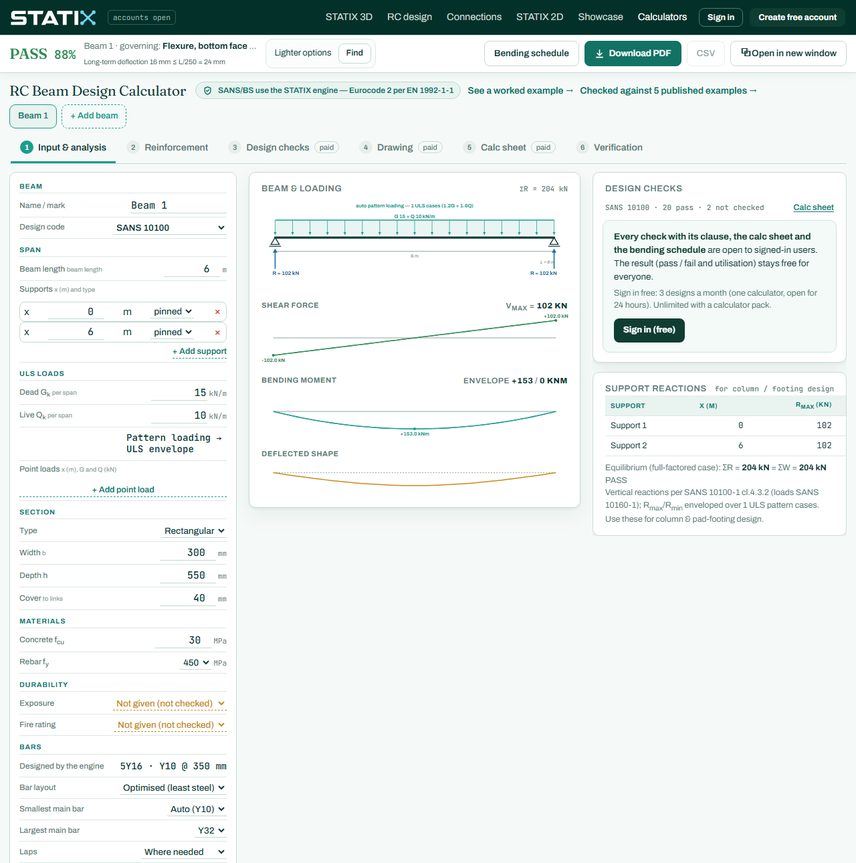Viewport: 856px width, 863px height.
Task: Change second support type from pinned
Action: (x=172, y=332)
